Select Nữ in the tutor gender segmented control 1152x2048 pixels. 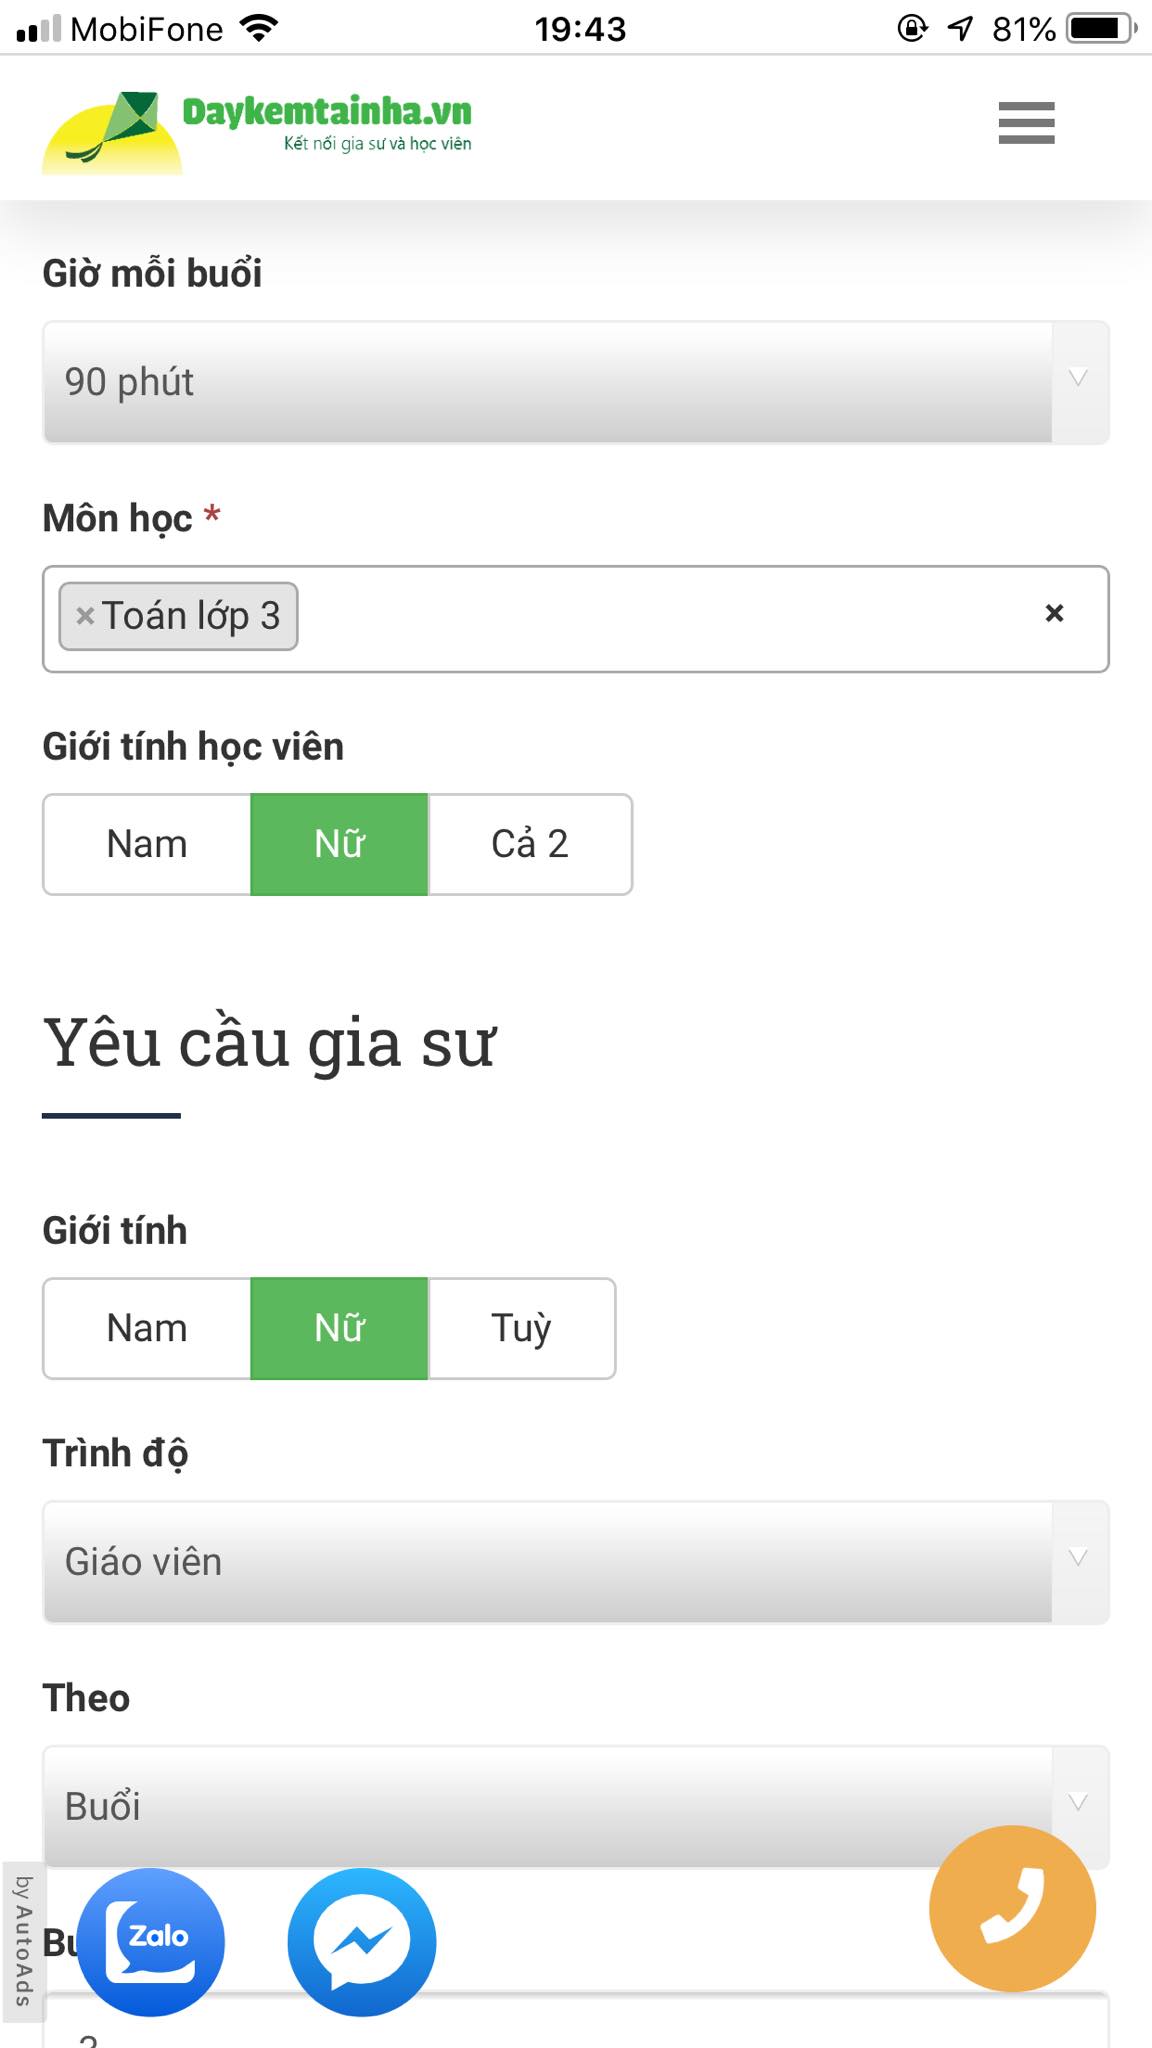point(338,1328)
